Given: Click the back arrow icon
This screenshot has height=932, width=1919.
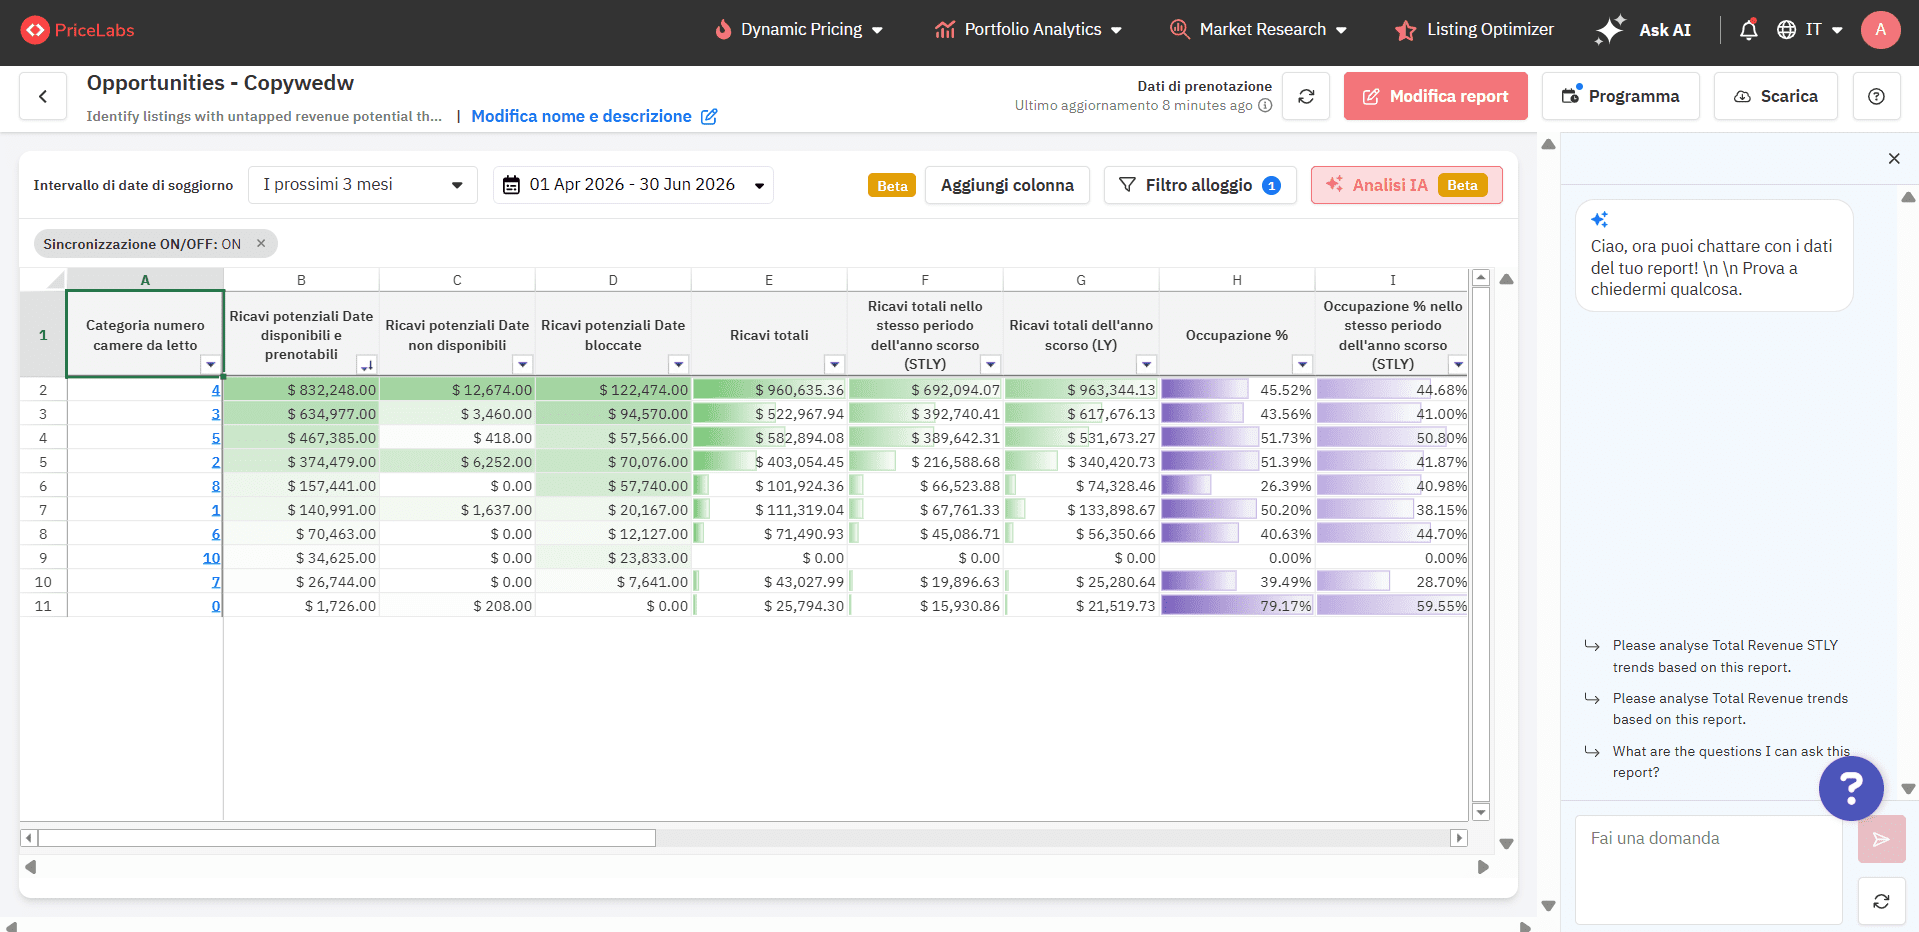Looking at the screenshot, I should pyautogui.click(x=43, y=97).
